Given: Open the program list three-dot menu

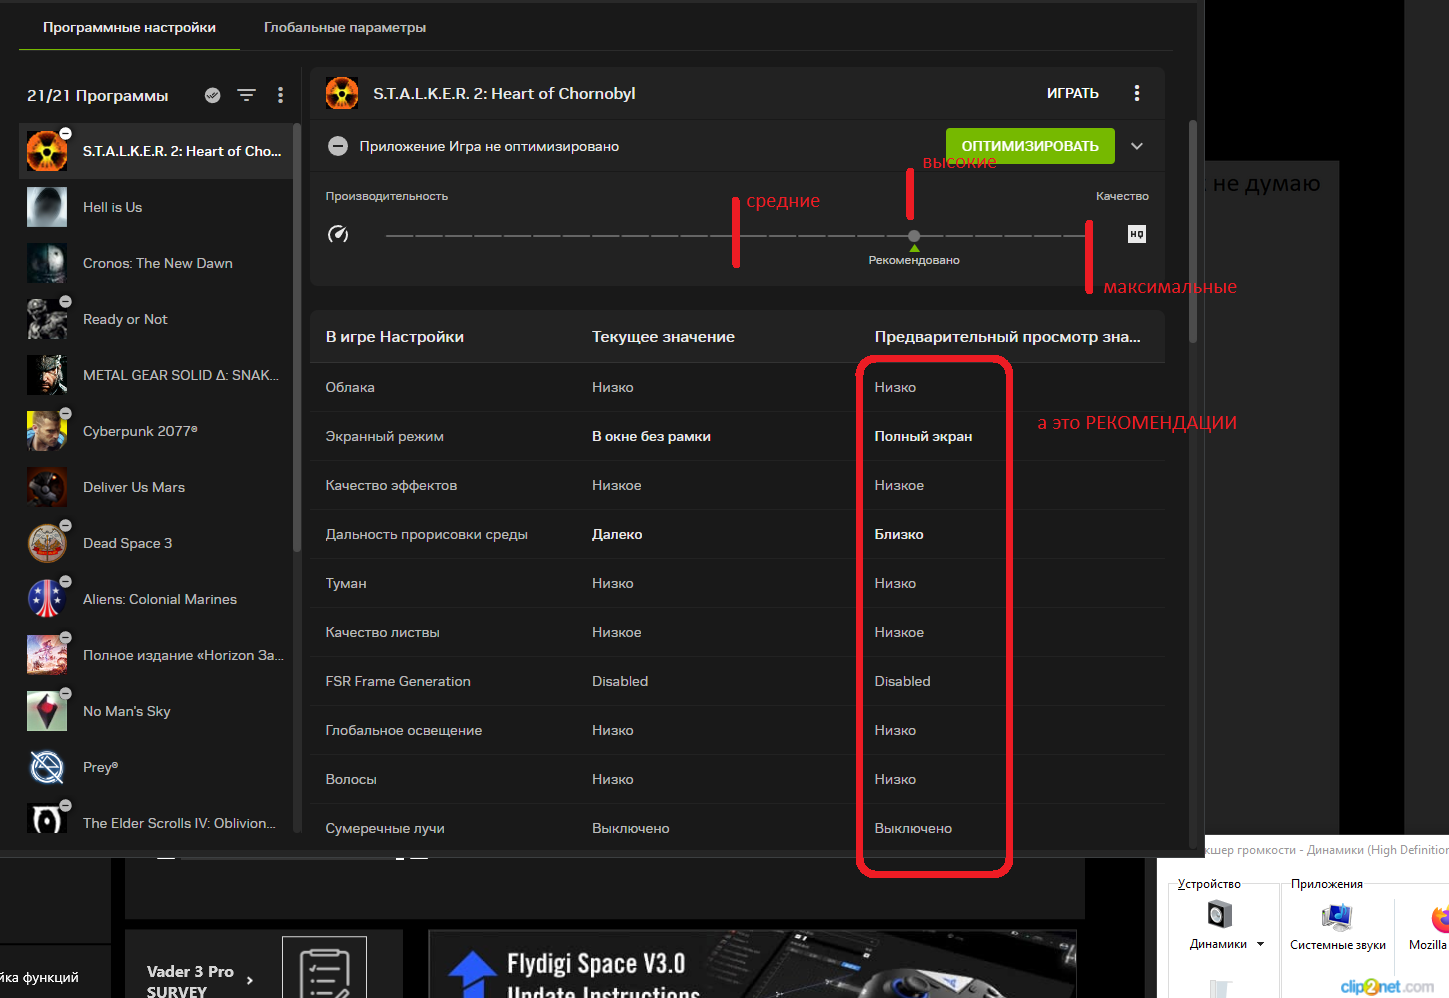Looking at the screenshot, I should coord(280,95).
